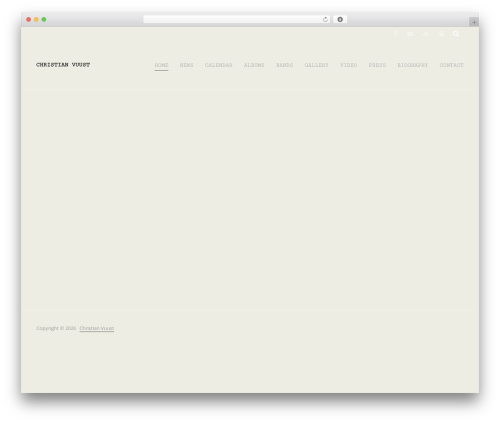This screenshot has height=423, width=500.
Task: Click the browser address bar field
Action: (x=236, y=20)
